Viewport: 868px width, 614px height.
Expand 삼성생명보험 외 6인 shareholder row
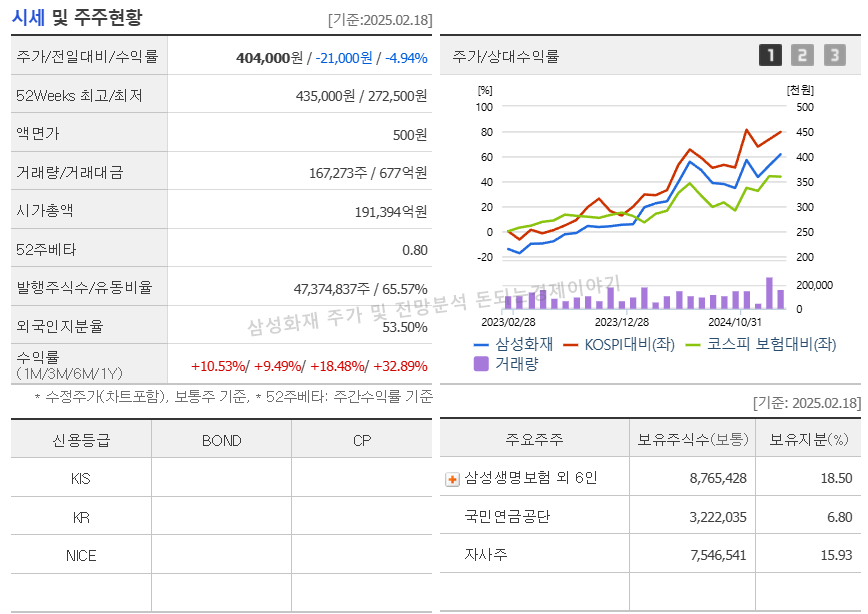click(x=452, y=479)
